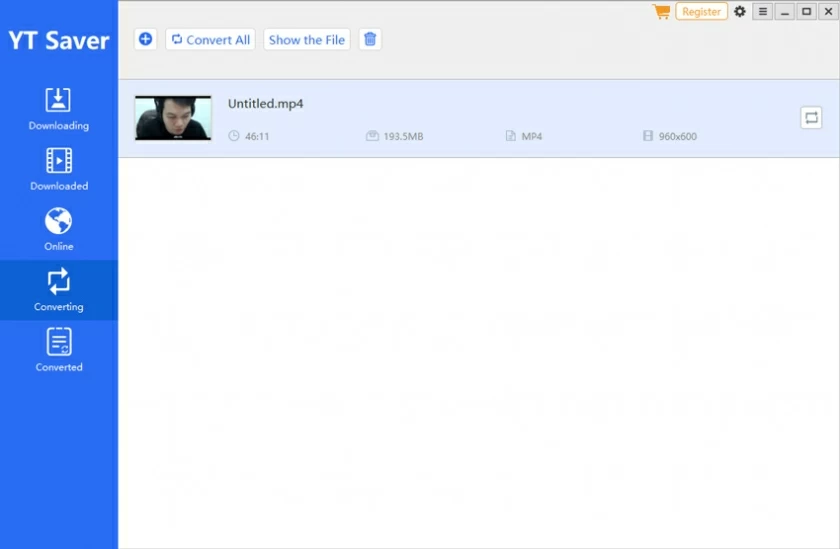
Task: Minimize the YT Saver window
Action: [785, 11]
